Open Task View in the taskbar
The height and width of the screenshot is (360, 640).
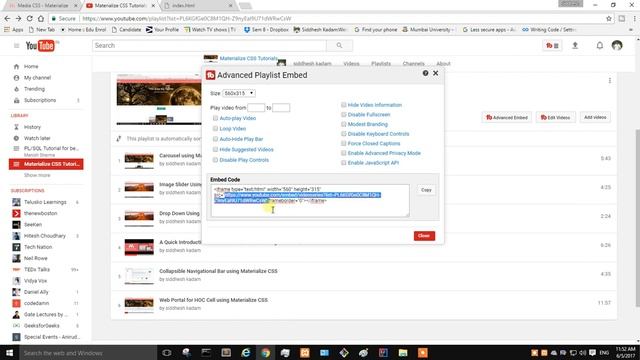[167, 353]
